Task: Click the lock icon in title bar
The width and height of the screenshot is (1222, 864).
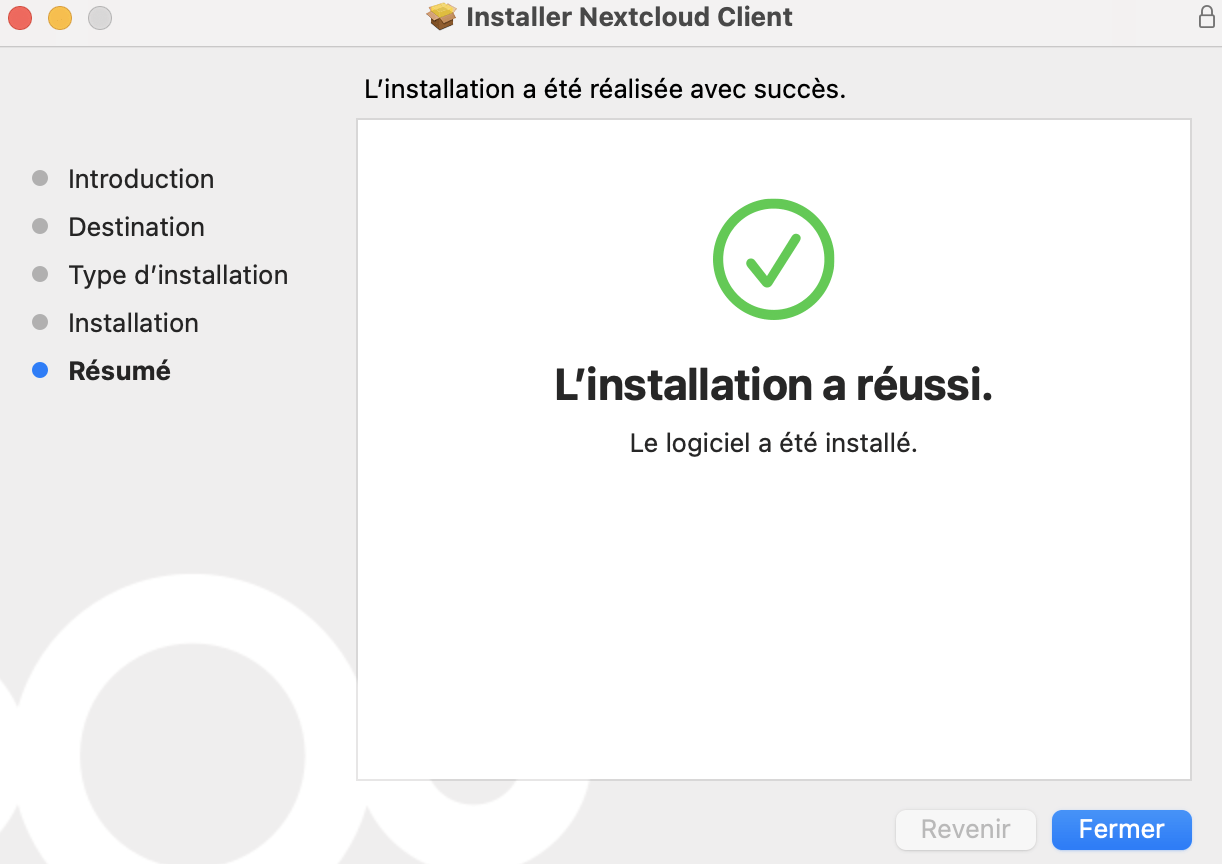Action: coord(1206,17)
